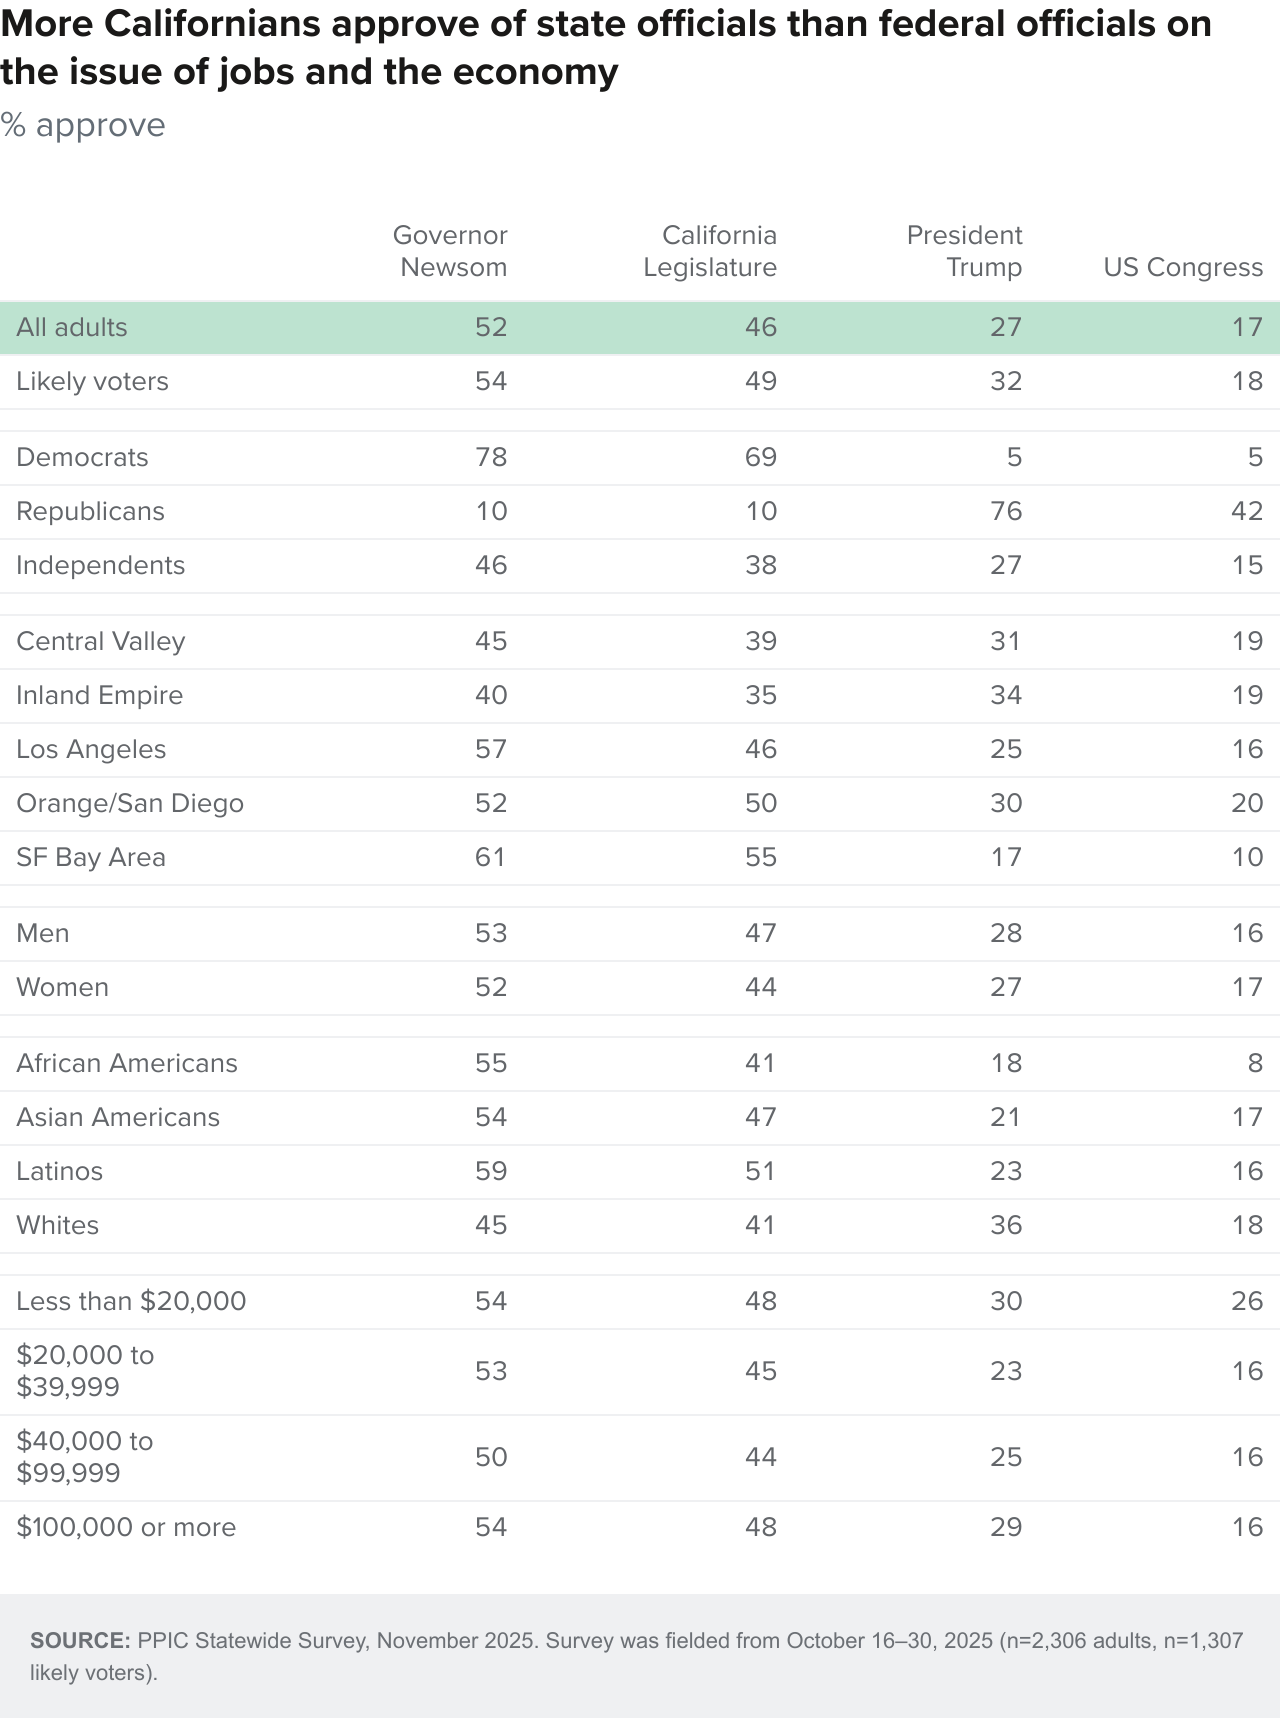Select the Likely voters row label
This screenshot has width=1280, height=1718.
92,381
